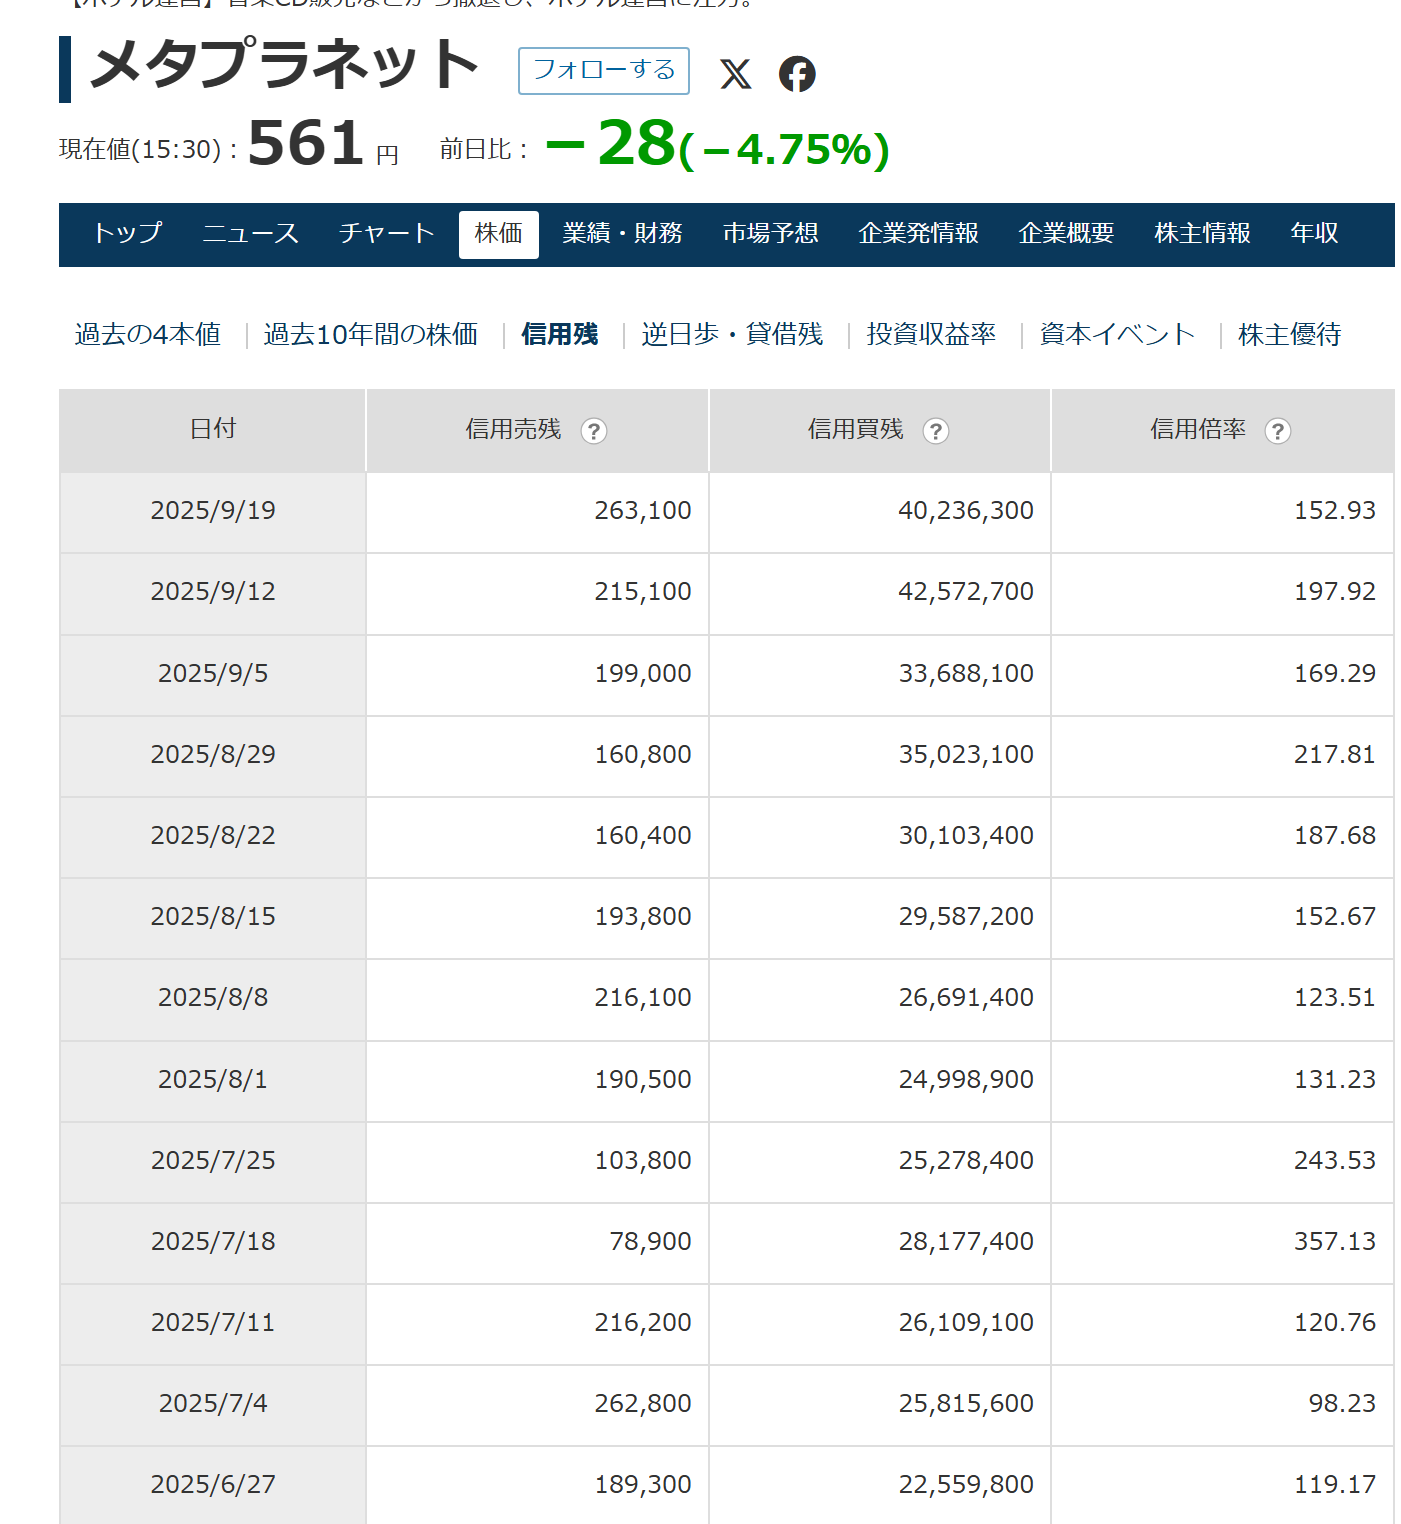The image size is (1401, 1524).
Task: Click buy balance value 29,587,200
Action: tap(966, 917)
